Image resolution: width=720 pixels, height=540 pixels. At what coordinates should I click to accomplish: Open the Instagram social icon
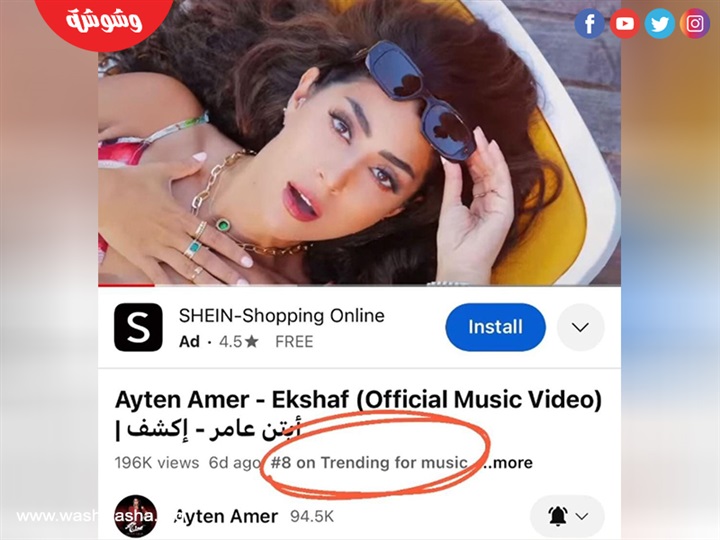click(x=695, y=23)
